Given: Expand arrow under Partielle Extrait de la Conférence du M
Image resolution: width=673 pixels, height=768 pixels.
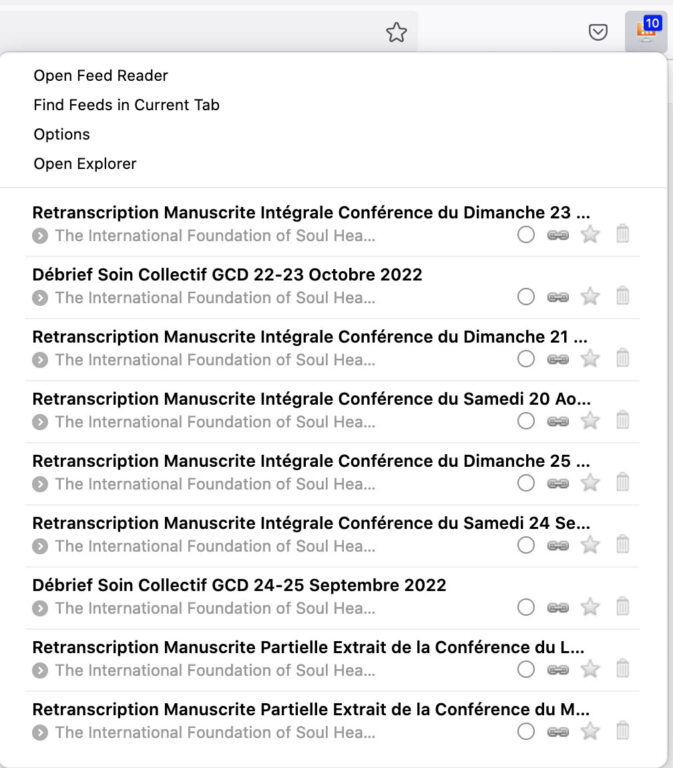Looking at the screenshot, I should pos(40,733).
